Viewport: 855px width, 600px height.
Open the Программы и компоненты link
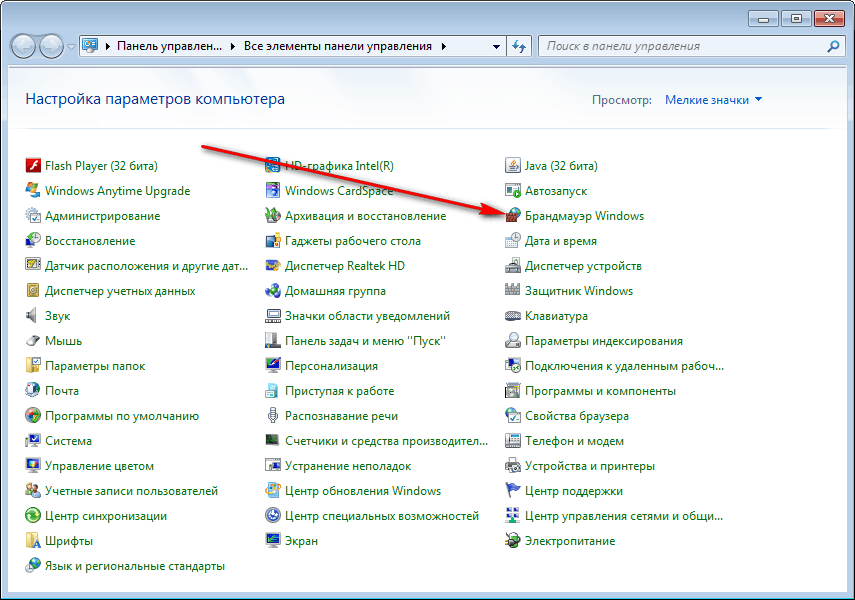(600, 391)
